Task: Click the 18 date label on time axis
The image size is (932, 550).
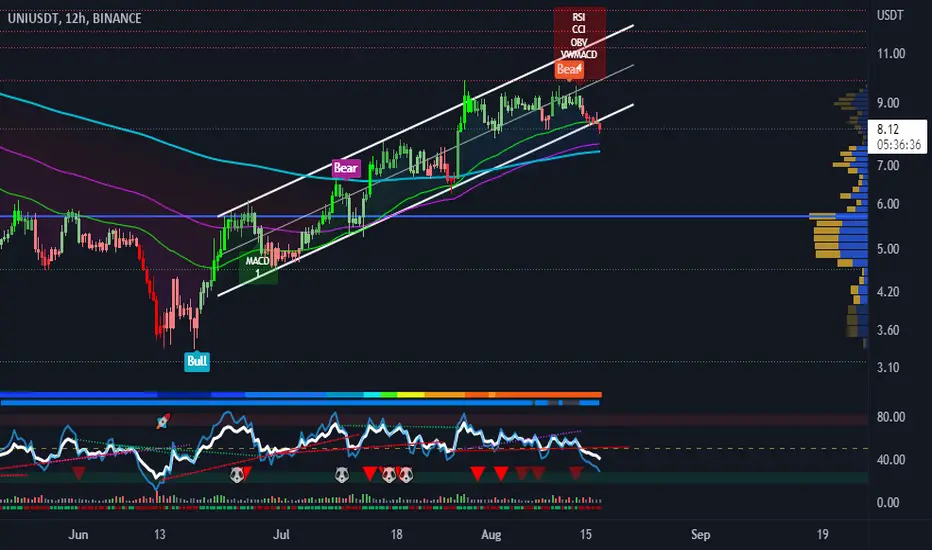Action: pos(396,534)
